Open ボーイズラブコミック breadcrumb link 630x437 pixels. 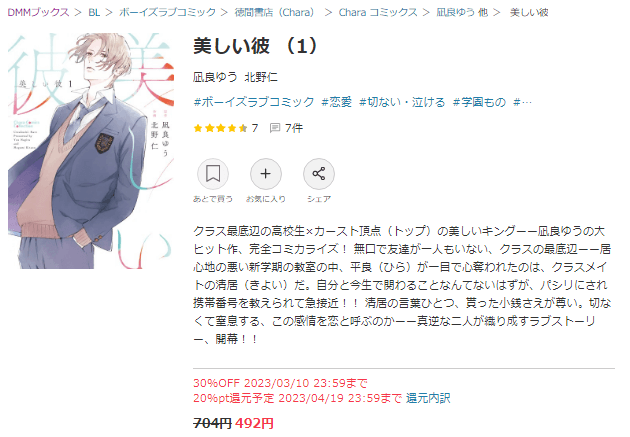coord(167,12)
